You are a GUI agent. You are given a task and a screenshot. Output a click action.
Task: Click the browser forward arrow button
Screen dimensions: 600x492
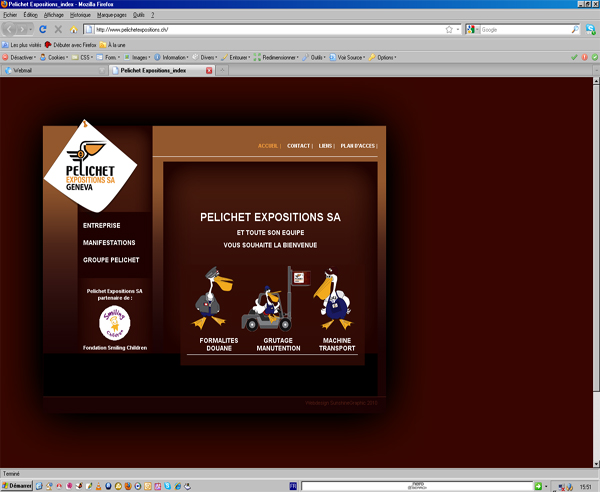[22, 29]
